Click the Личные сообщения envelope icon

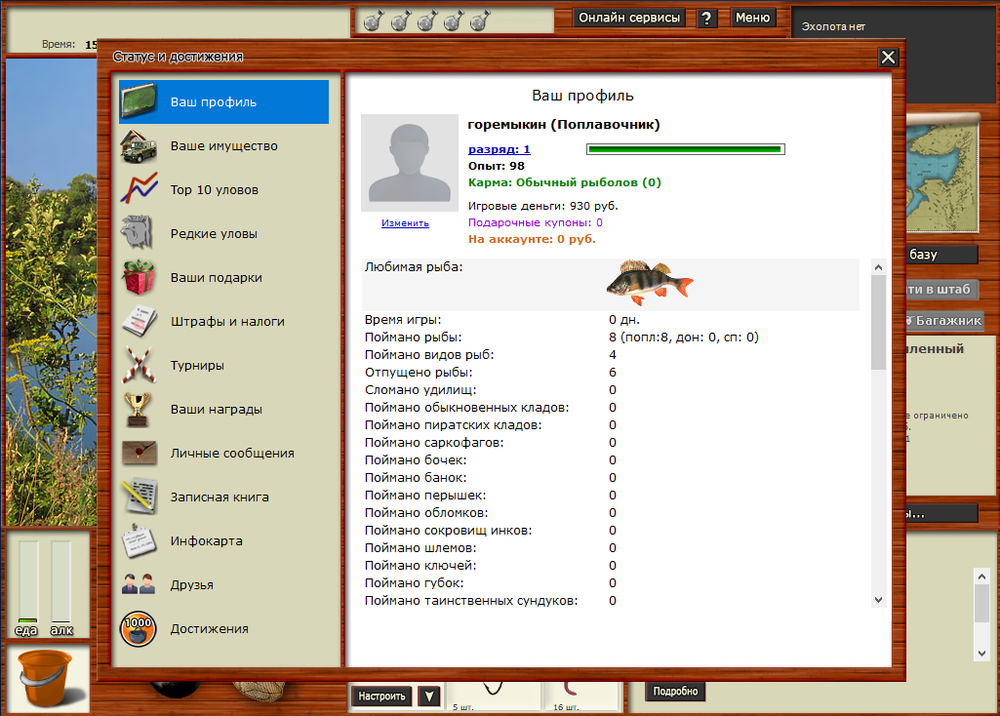[x=139, y=453]
